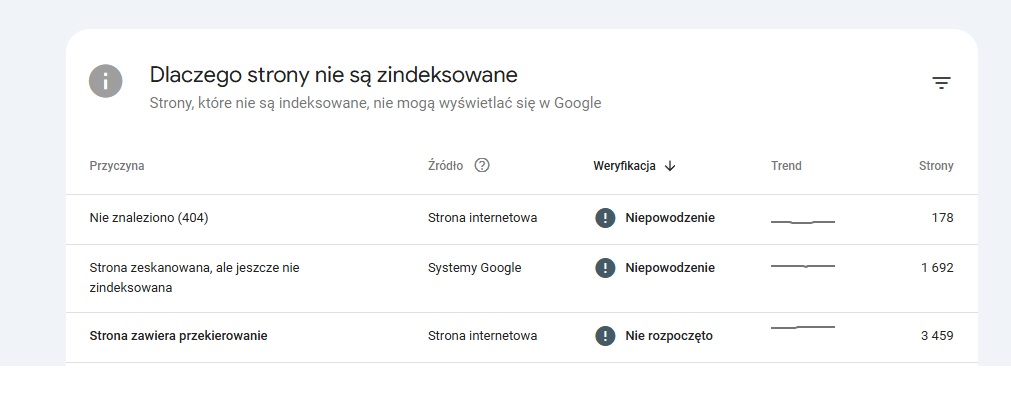Open 'Strona zeskanowana, ale jeszcze nie zindeksowana'
The image size is (1011, 399).
[x=522, y=278]
